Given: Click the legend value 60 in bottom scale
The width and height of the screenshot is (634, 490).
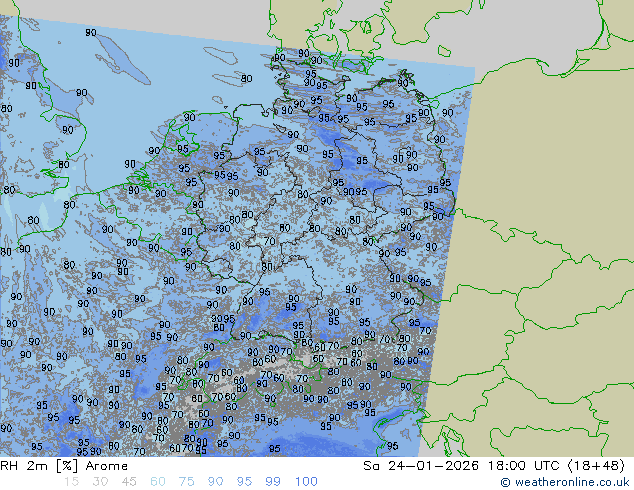Looking at the screenshot, I should click(158, 482).
